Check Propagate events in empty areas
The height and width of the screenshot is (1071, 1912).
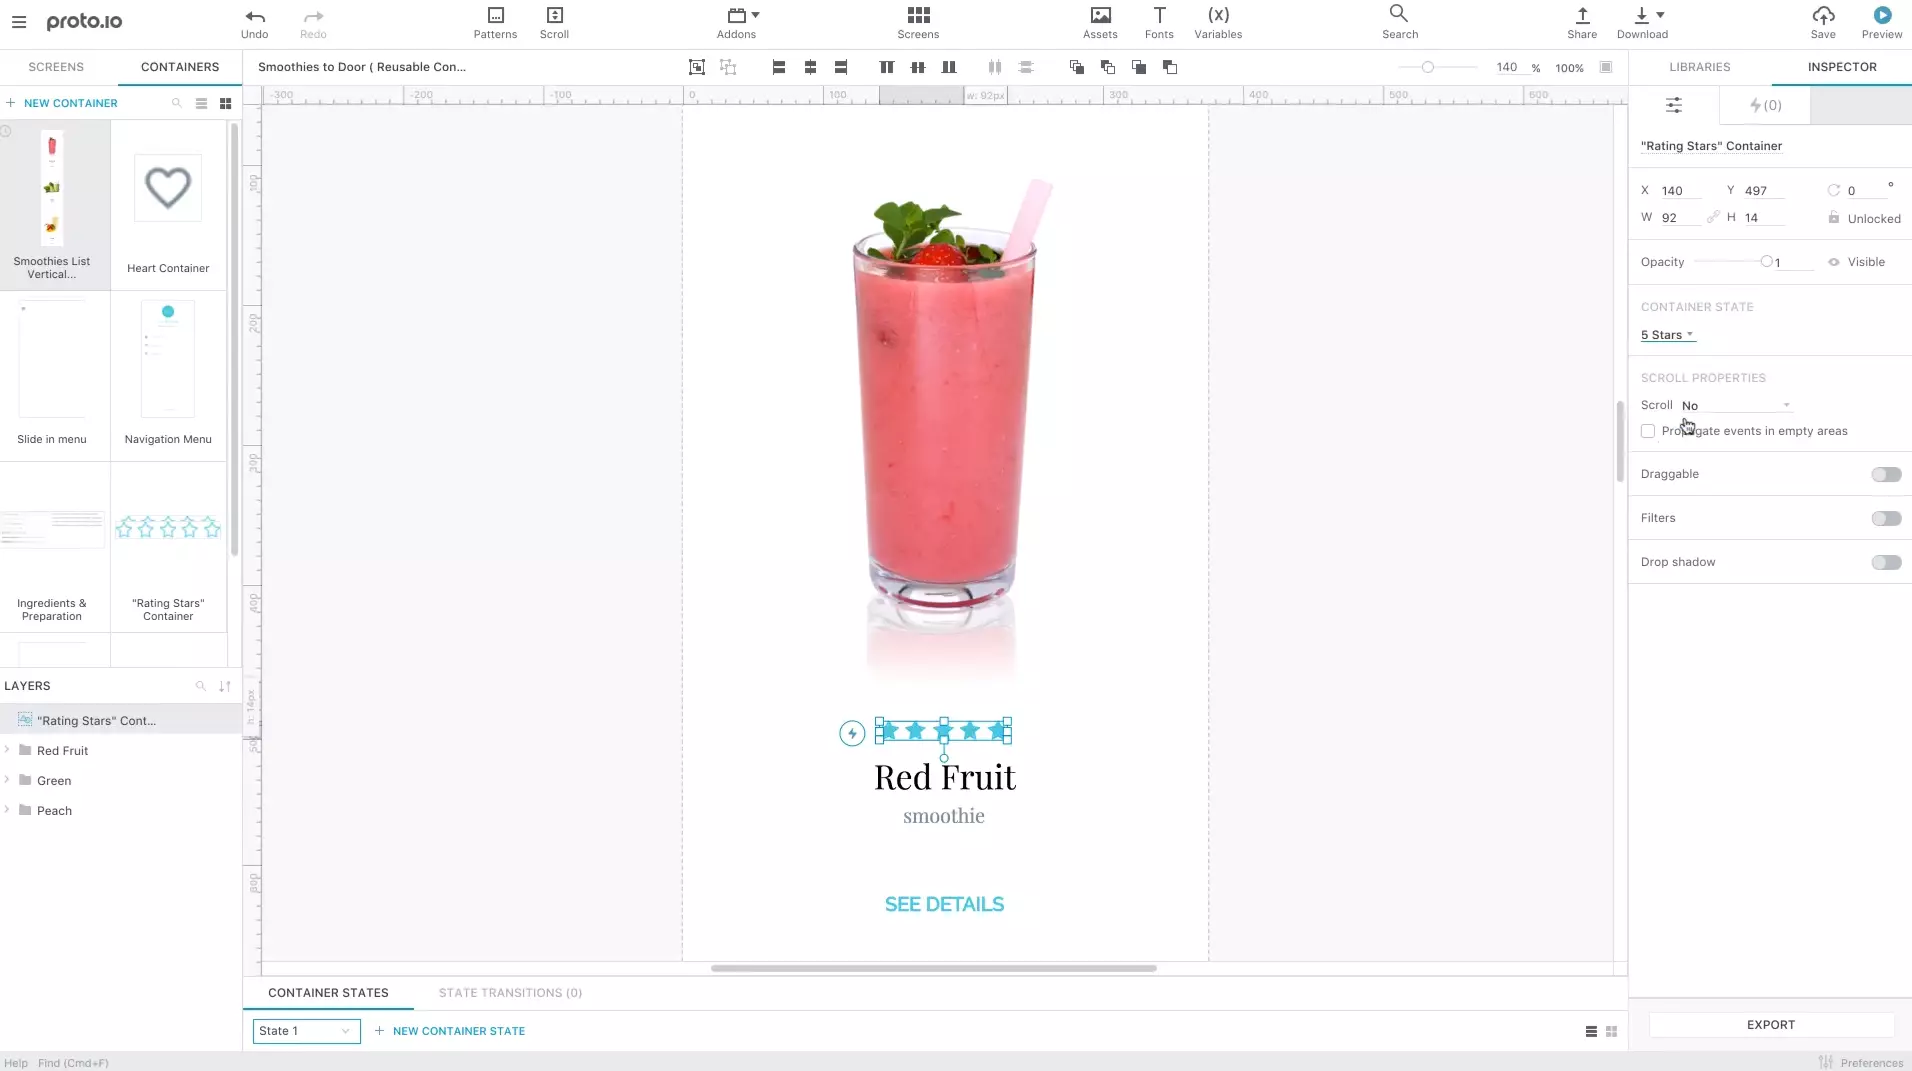tap(1648, 431)
